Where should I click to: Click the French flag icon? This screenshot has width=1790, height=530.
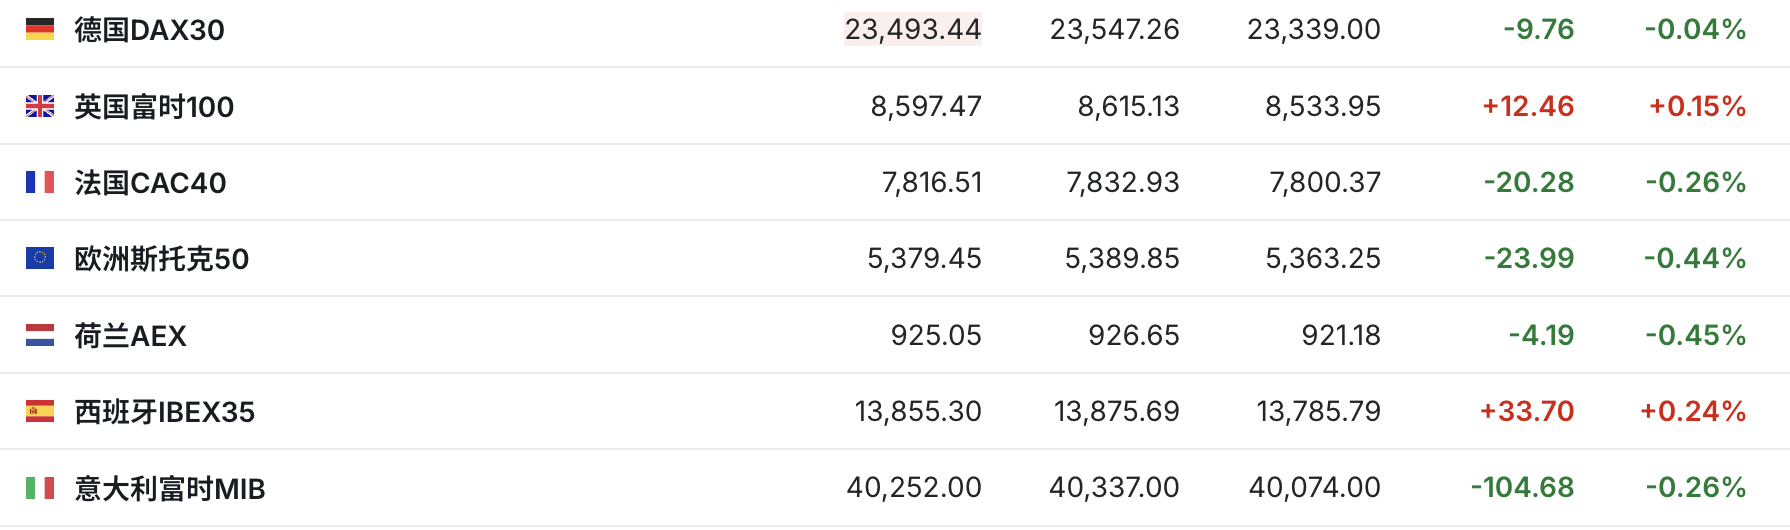(x=40, y=182)
